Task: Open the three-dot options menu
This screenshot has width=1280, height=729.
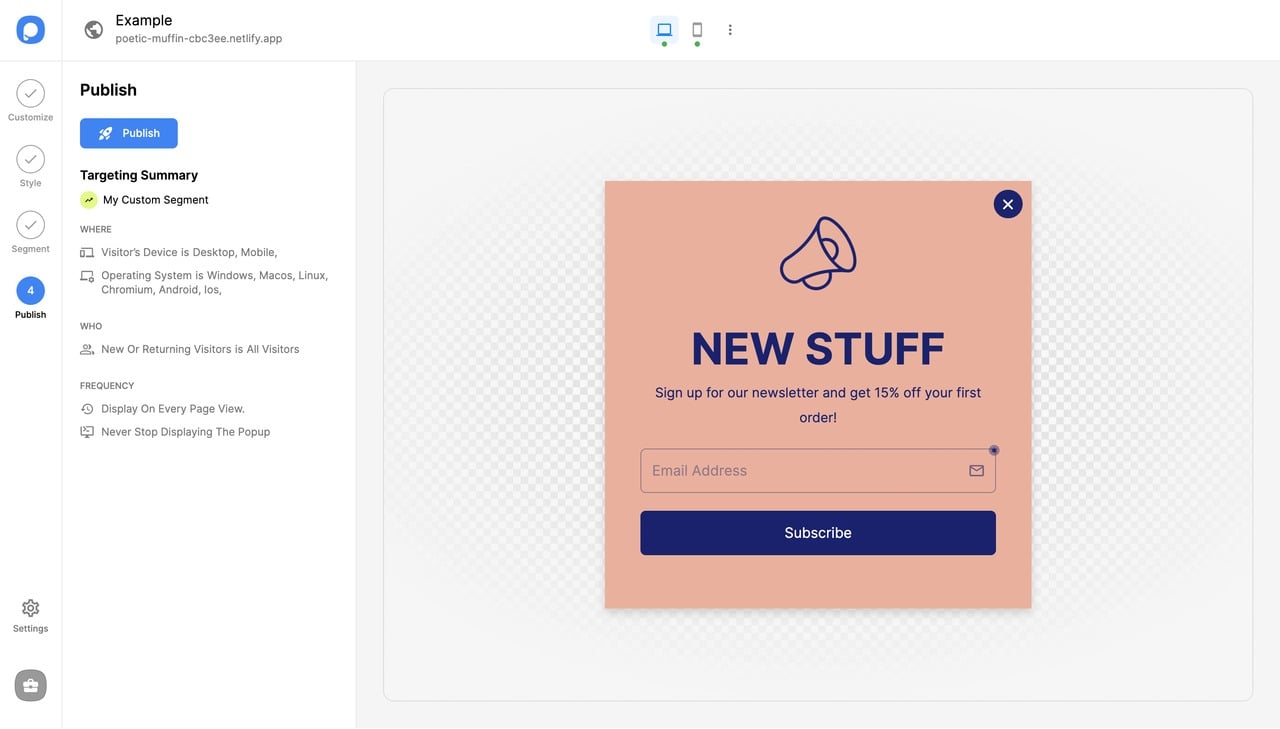Action: (x=730, y=29)
